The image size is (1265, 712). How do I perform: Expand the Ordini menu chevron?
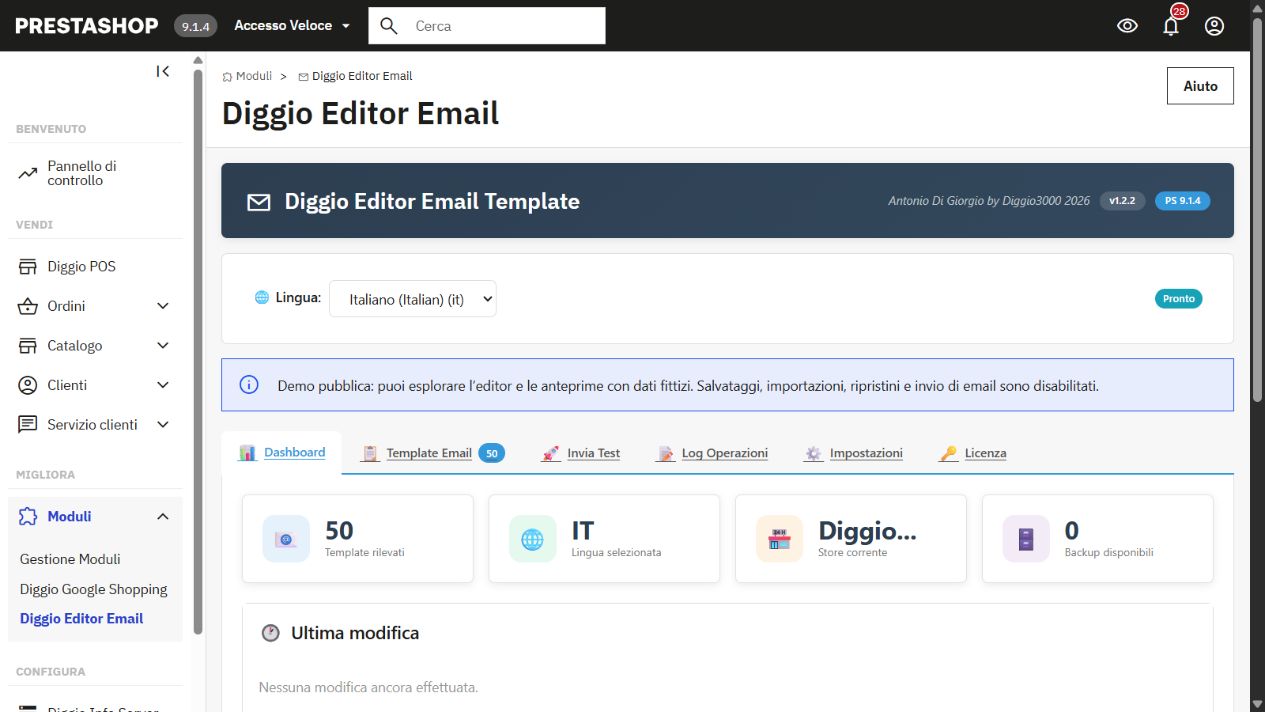[163, 306]
